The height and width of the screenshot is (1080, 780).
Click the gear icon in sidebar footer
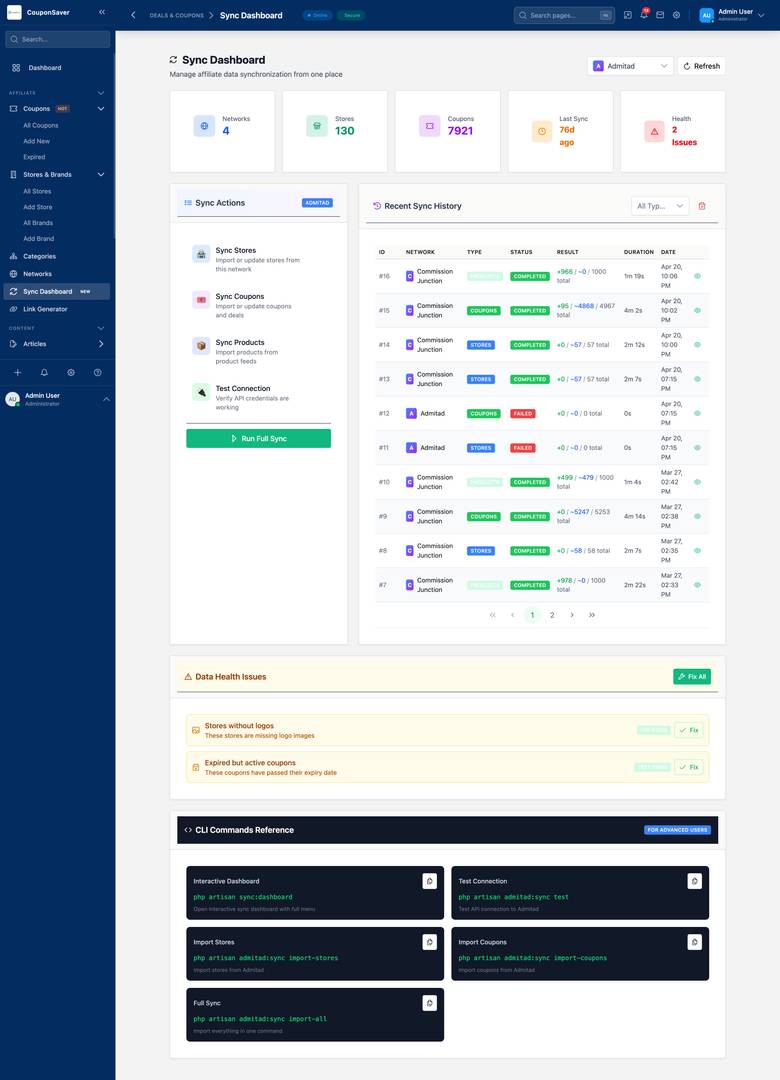(71, 372)
